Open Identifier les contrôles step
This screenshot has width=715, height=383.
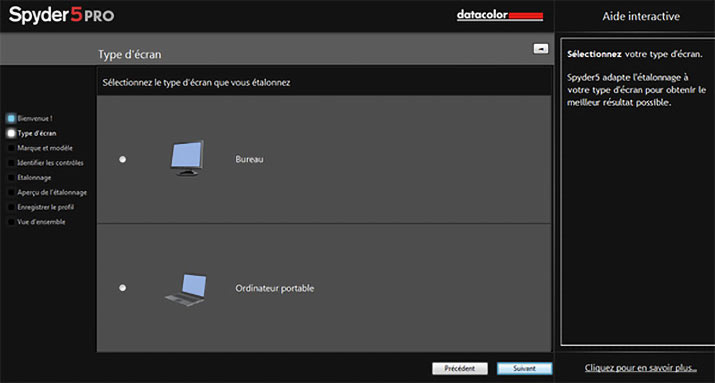pos(50,163)
